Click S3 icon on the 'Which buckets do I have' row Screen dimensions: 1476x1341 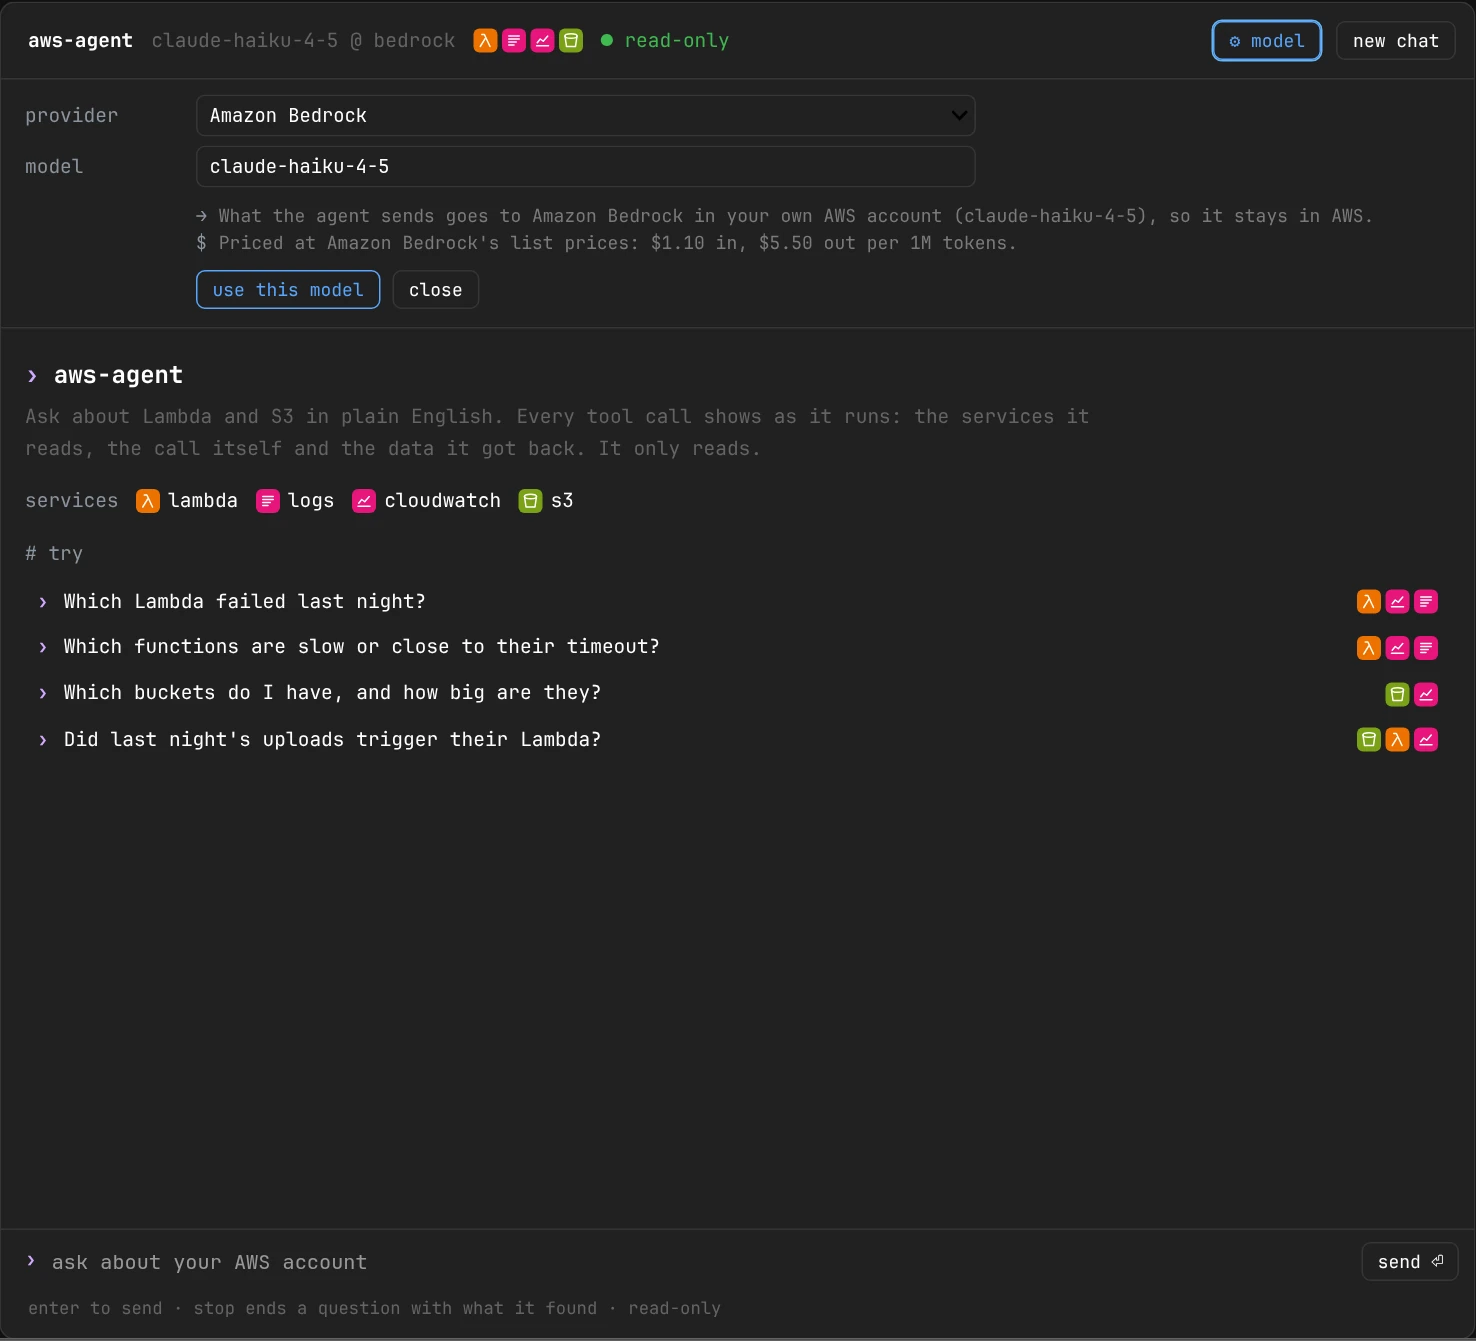pos(1398,694)
